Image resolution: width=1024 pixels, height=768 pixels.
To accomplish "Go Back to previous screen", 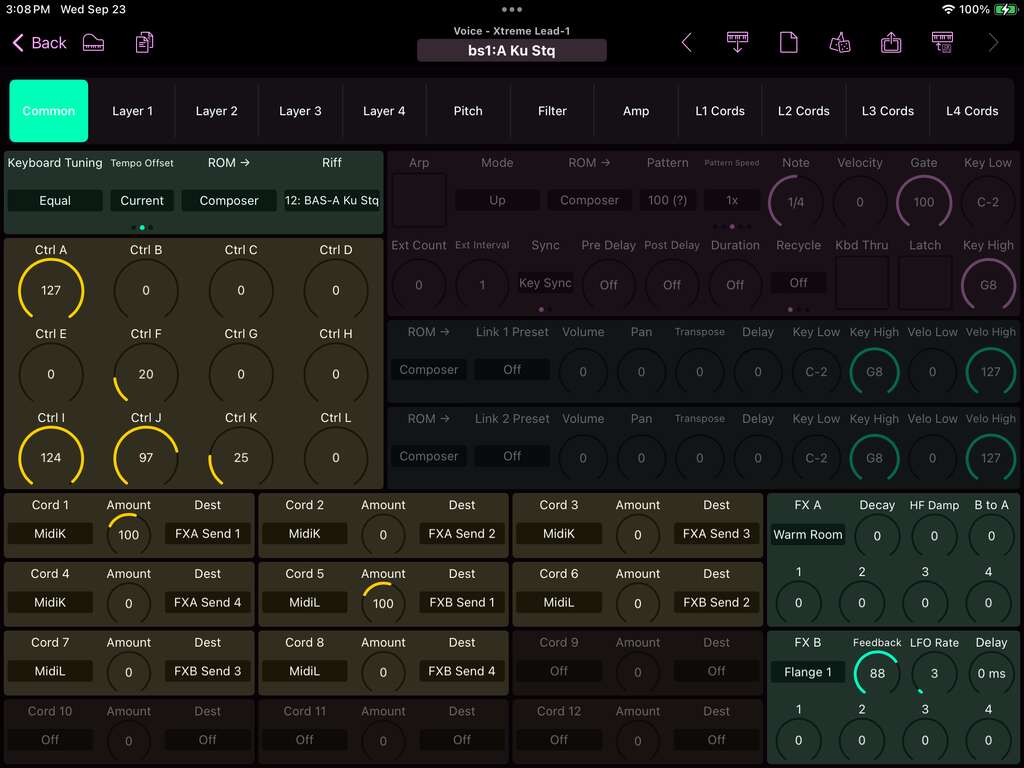I will click(x=39, y=43).
